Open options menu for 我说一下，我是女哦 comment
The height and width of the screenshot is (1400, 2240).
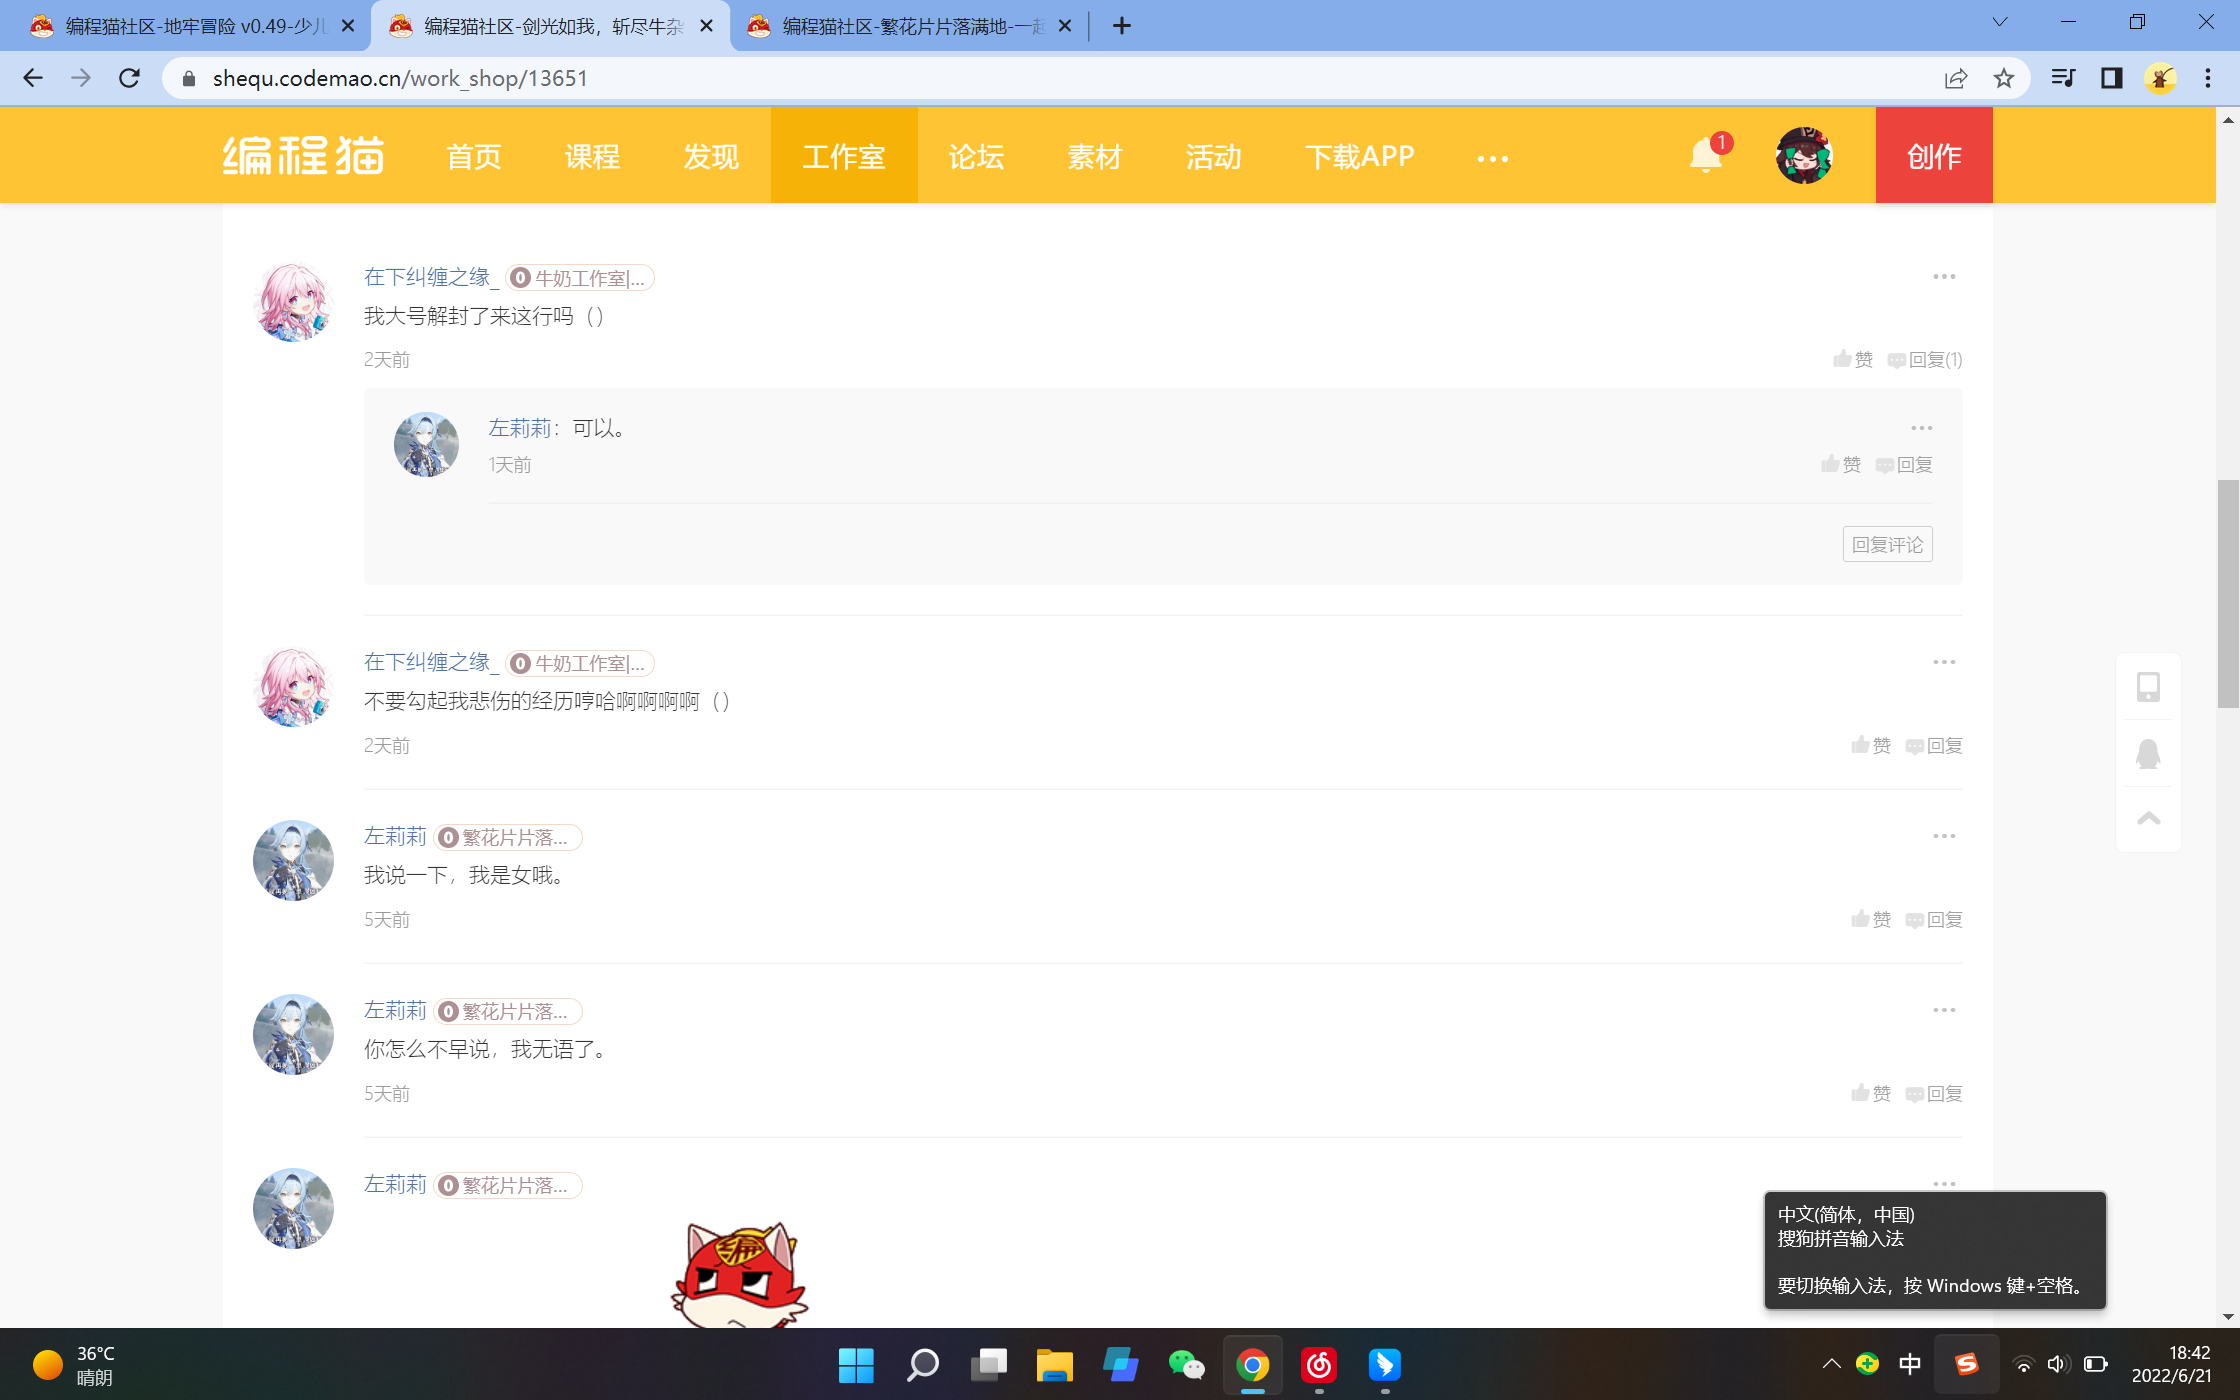(x=1944, y=836)
